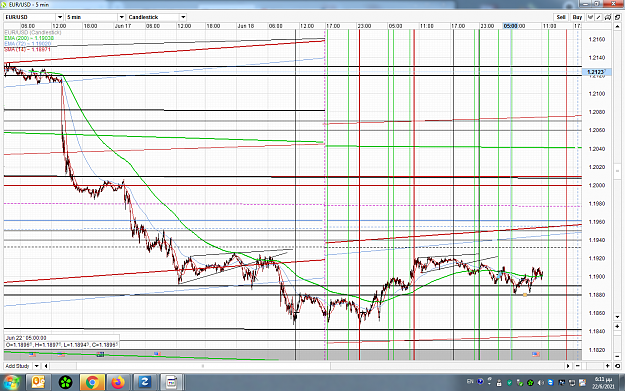Screen dimensions: 625x391
Task: Click the 1.2000 price level label
Action: point(597,185)
